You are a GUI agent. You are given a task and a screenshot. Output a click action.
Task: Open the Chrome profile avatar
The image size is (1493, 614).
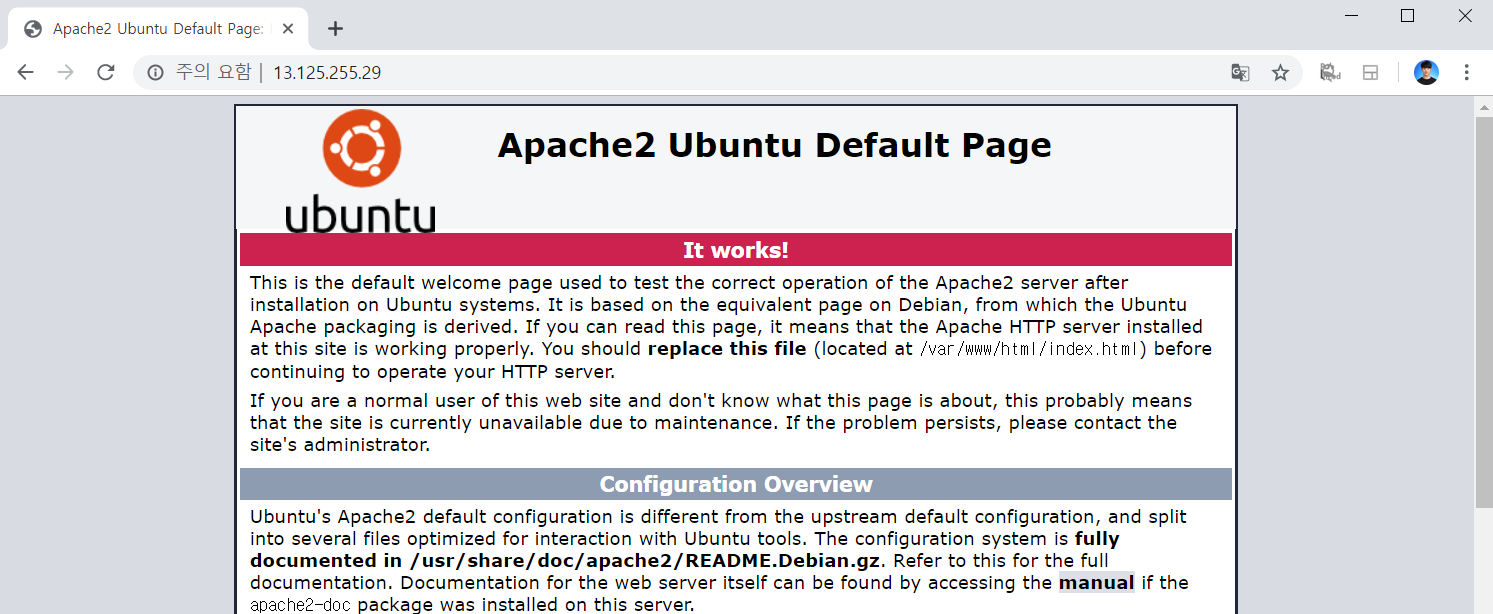(1426, 72)
